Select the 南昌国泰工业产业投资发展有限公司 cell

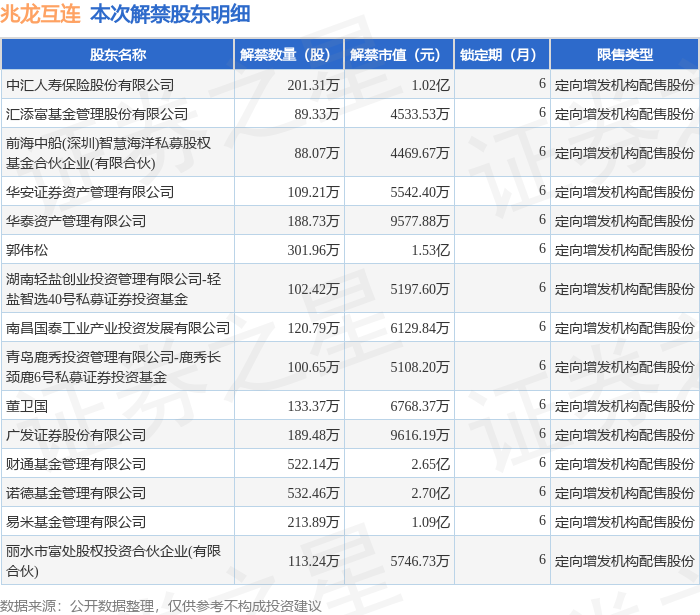point(118,328)
